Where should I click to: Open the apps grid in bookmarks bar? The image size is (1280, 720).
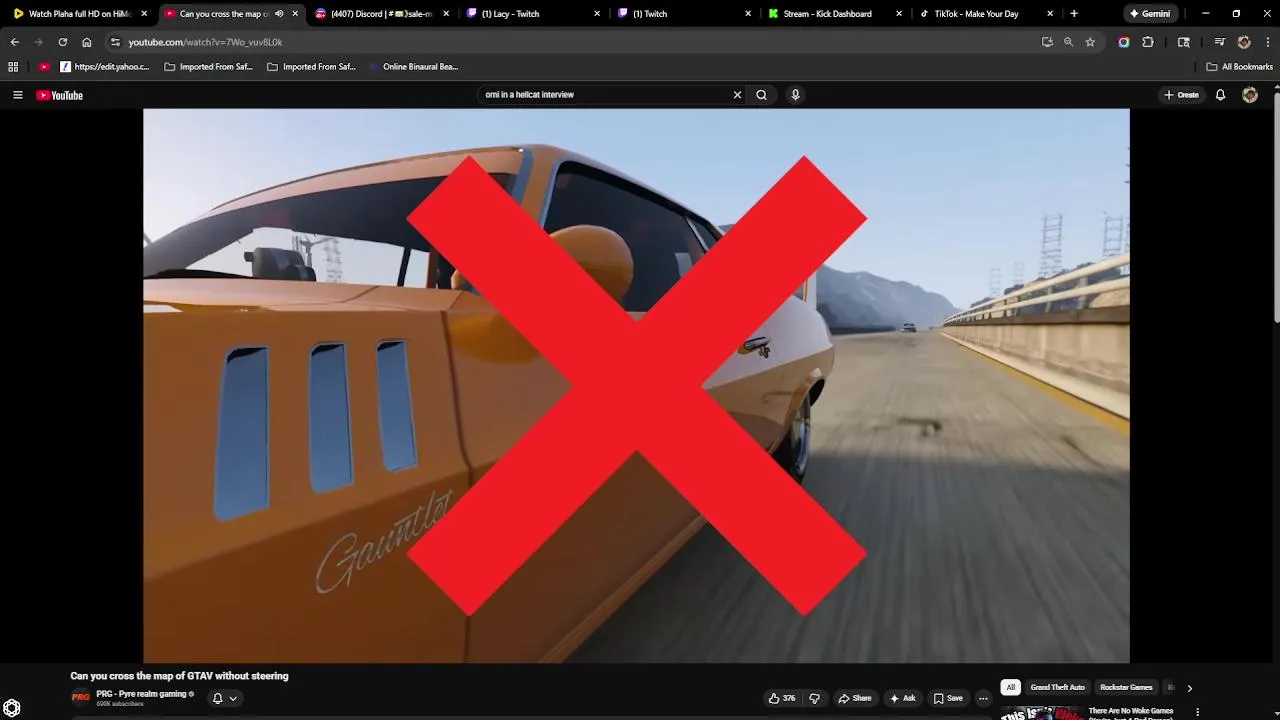13,67
